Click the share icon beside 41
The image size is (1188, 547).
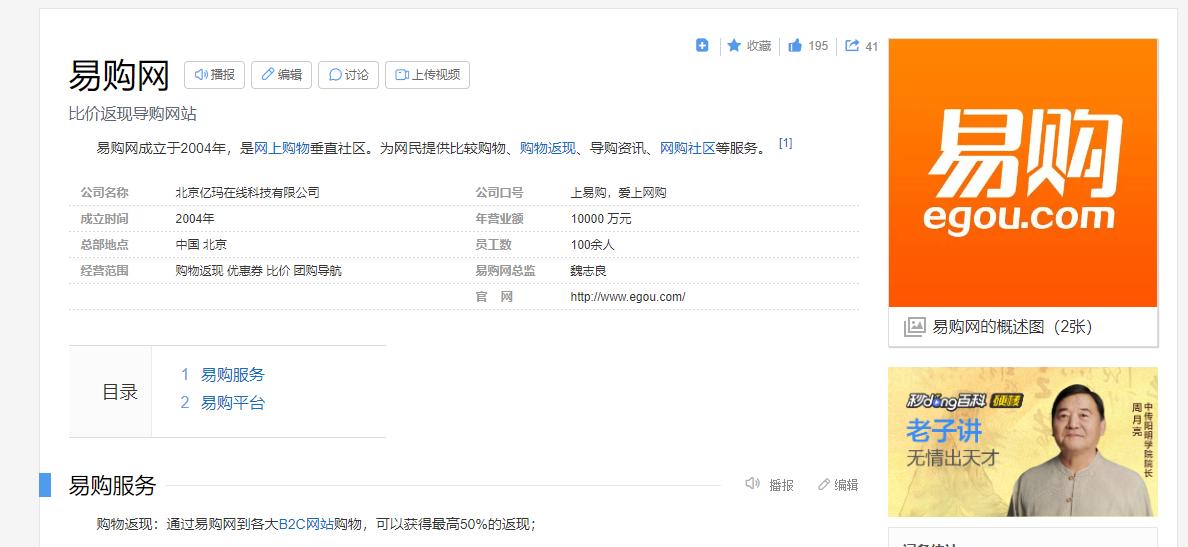(852, 45)
